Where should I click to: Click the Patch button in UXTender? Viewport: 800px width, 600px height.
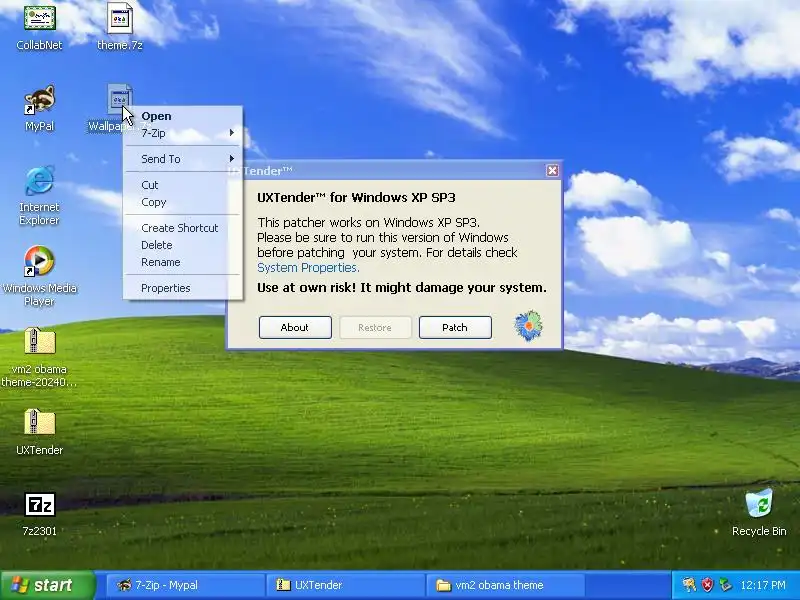(x=455, y=328)
